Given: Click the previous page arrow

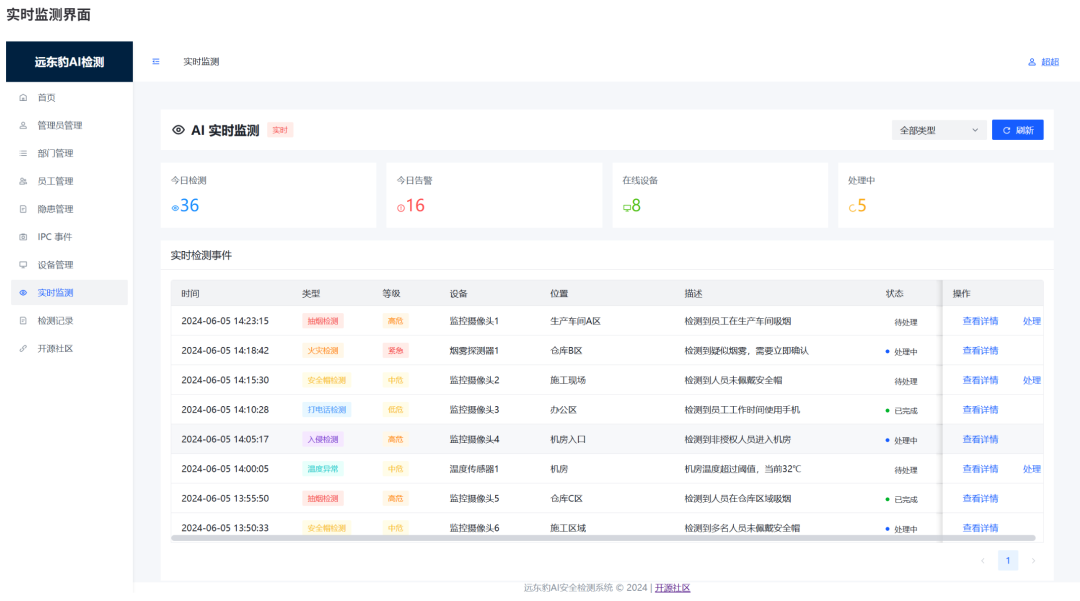Looking at the screenshot, I should point(983,560).
